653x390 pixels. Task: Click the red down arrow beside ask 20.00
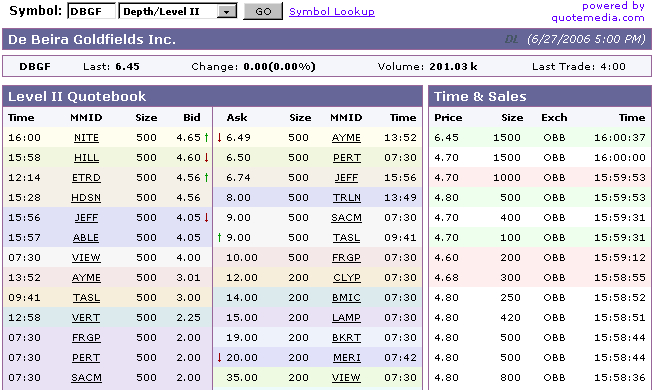point(219,358)
